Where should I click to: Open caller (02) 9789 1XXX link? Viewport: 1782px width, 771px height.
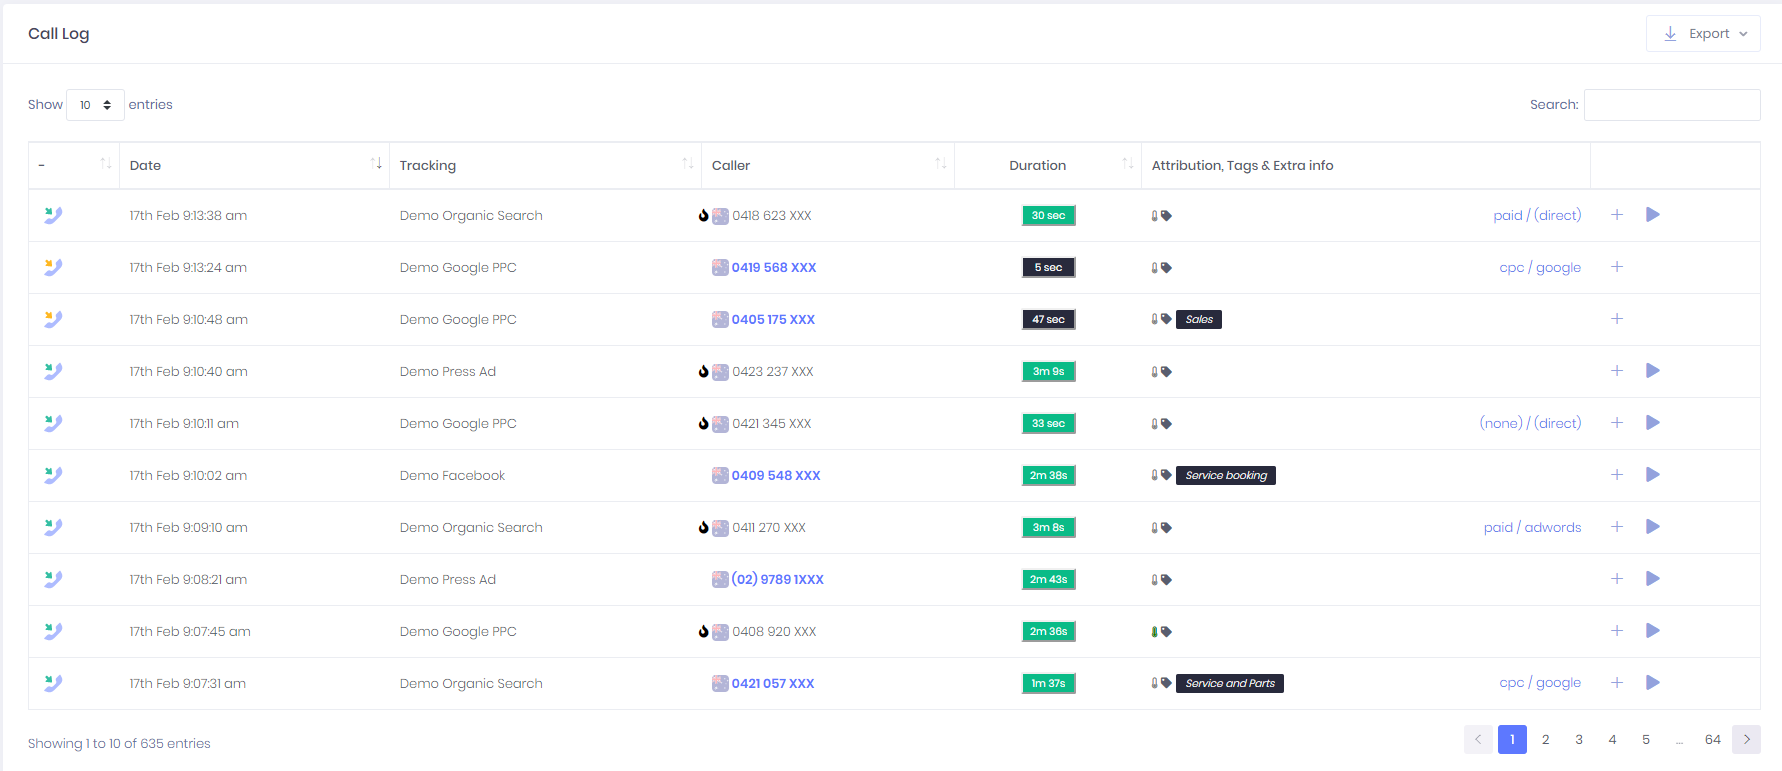click(778, 579)
